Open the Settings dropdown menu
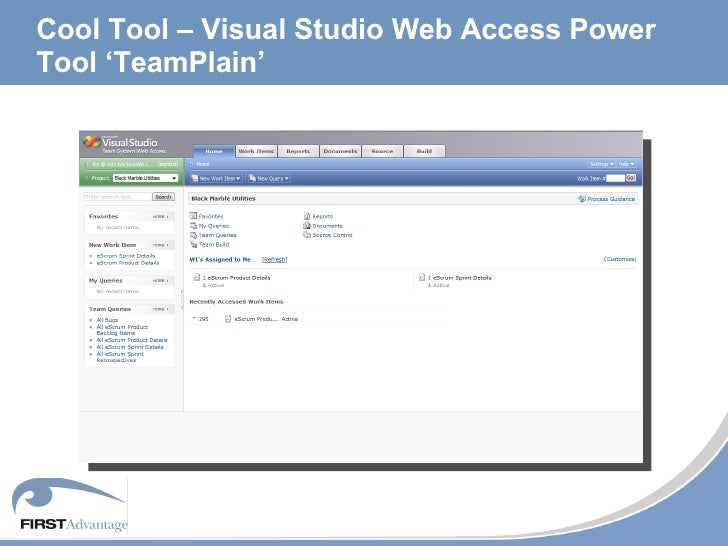The height and width of the screenshot is (546, 728). pos(601,164)
